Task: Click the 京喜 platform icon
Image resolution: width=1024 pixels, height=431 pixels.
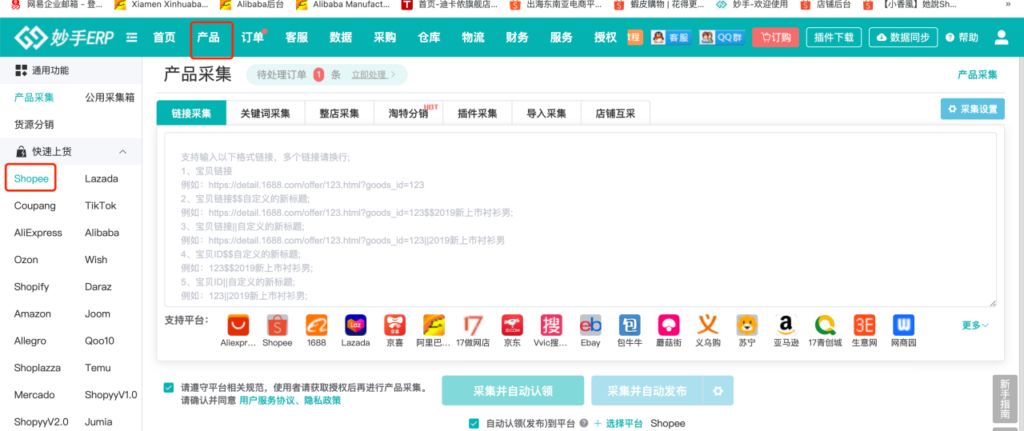Action: (x=394, y=325)
